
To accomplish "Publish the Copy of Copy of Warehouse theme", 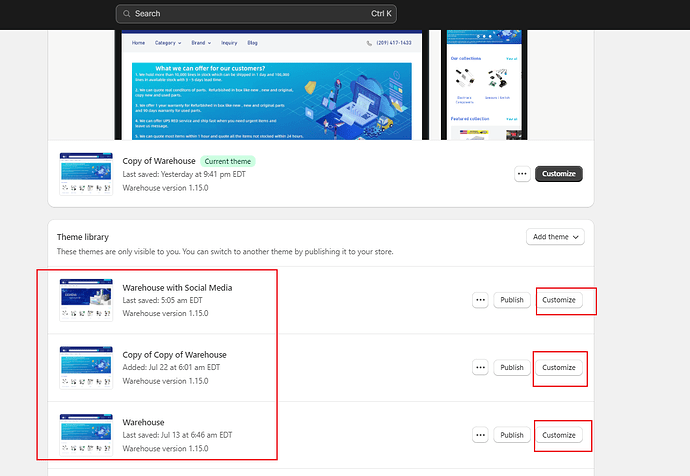I will click(512, 367).
